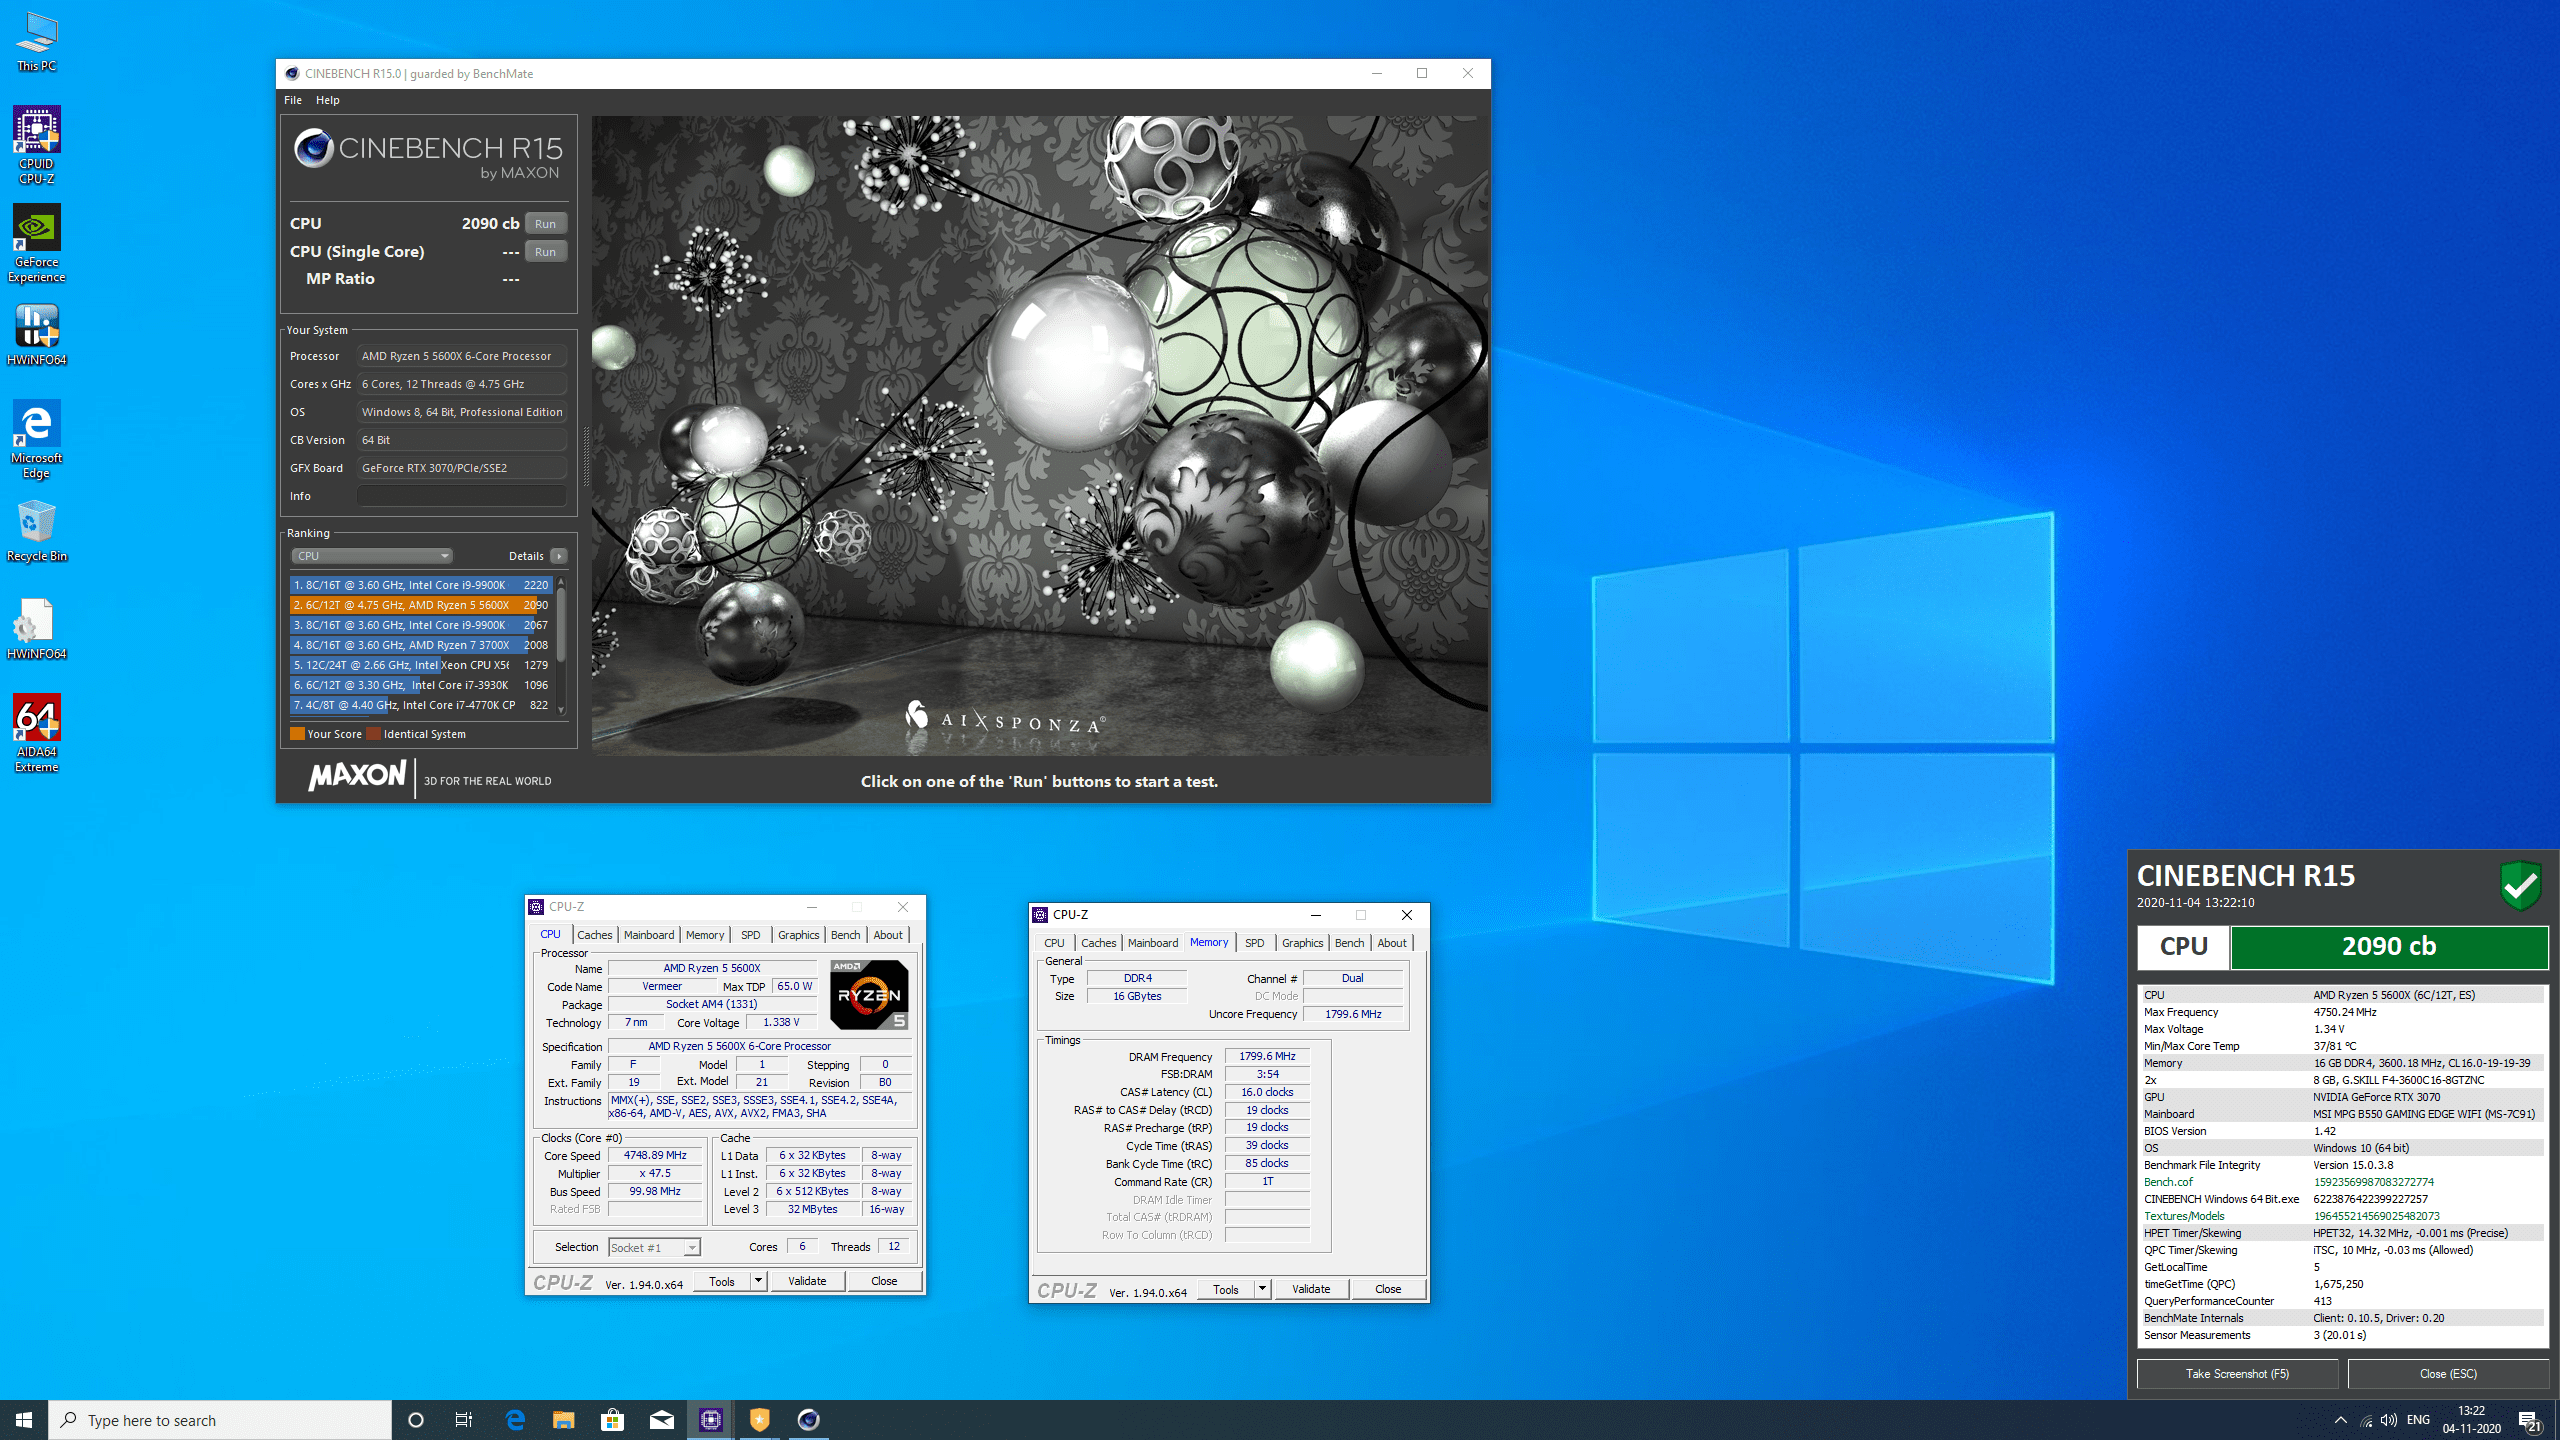
Task: Click Close button in left CPU-Z
Action: tap(884, 1281)
